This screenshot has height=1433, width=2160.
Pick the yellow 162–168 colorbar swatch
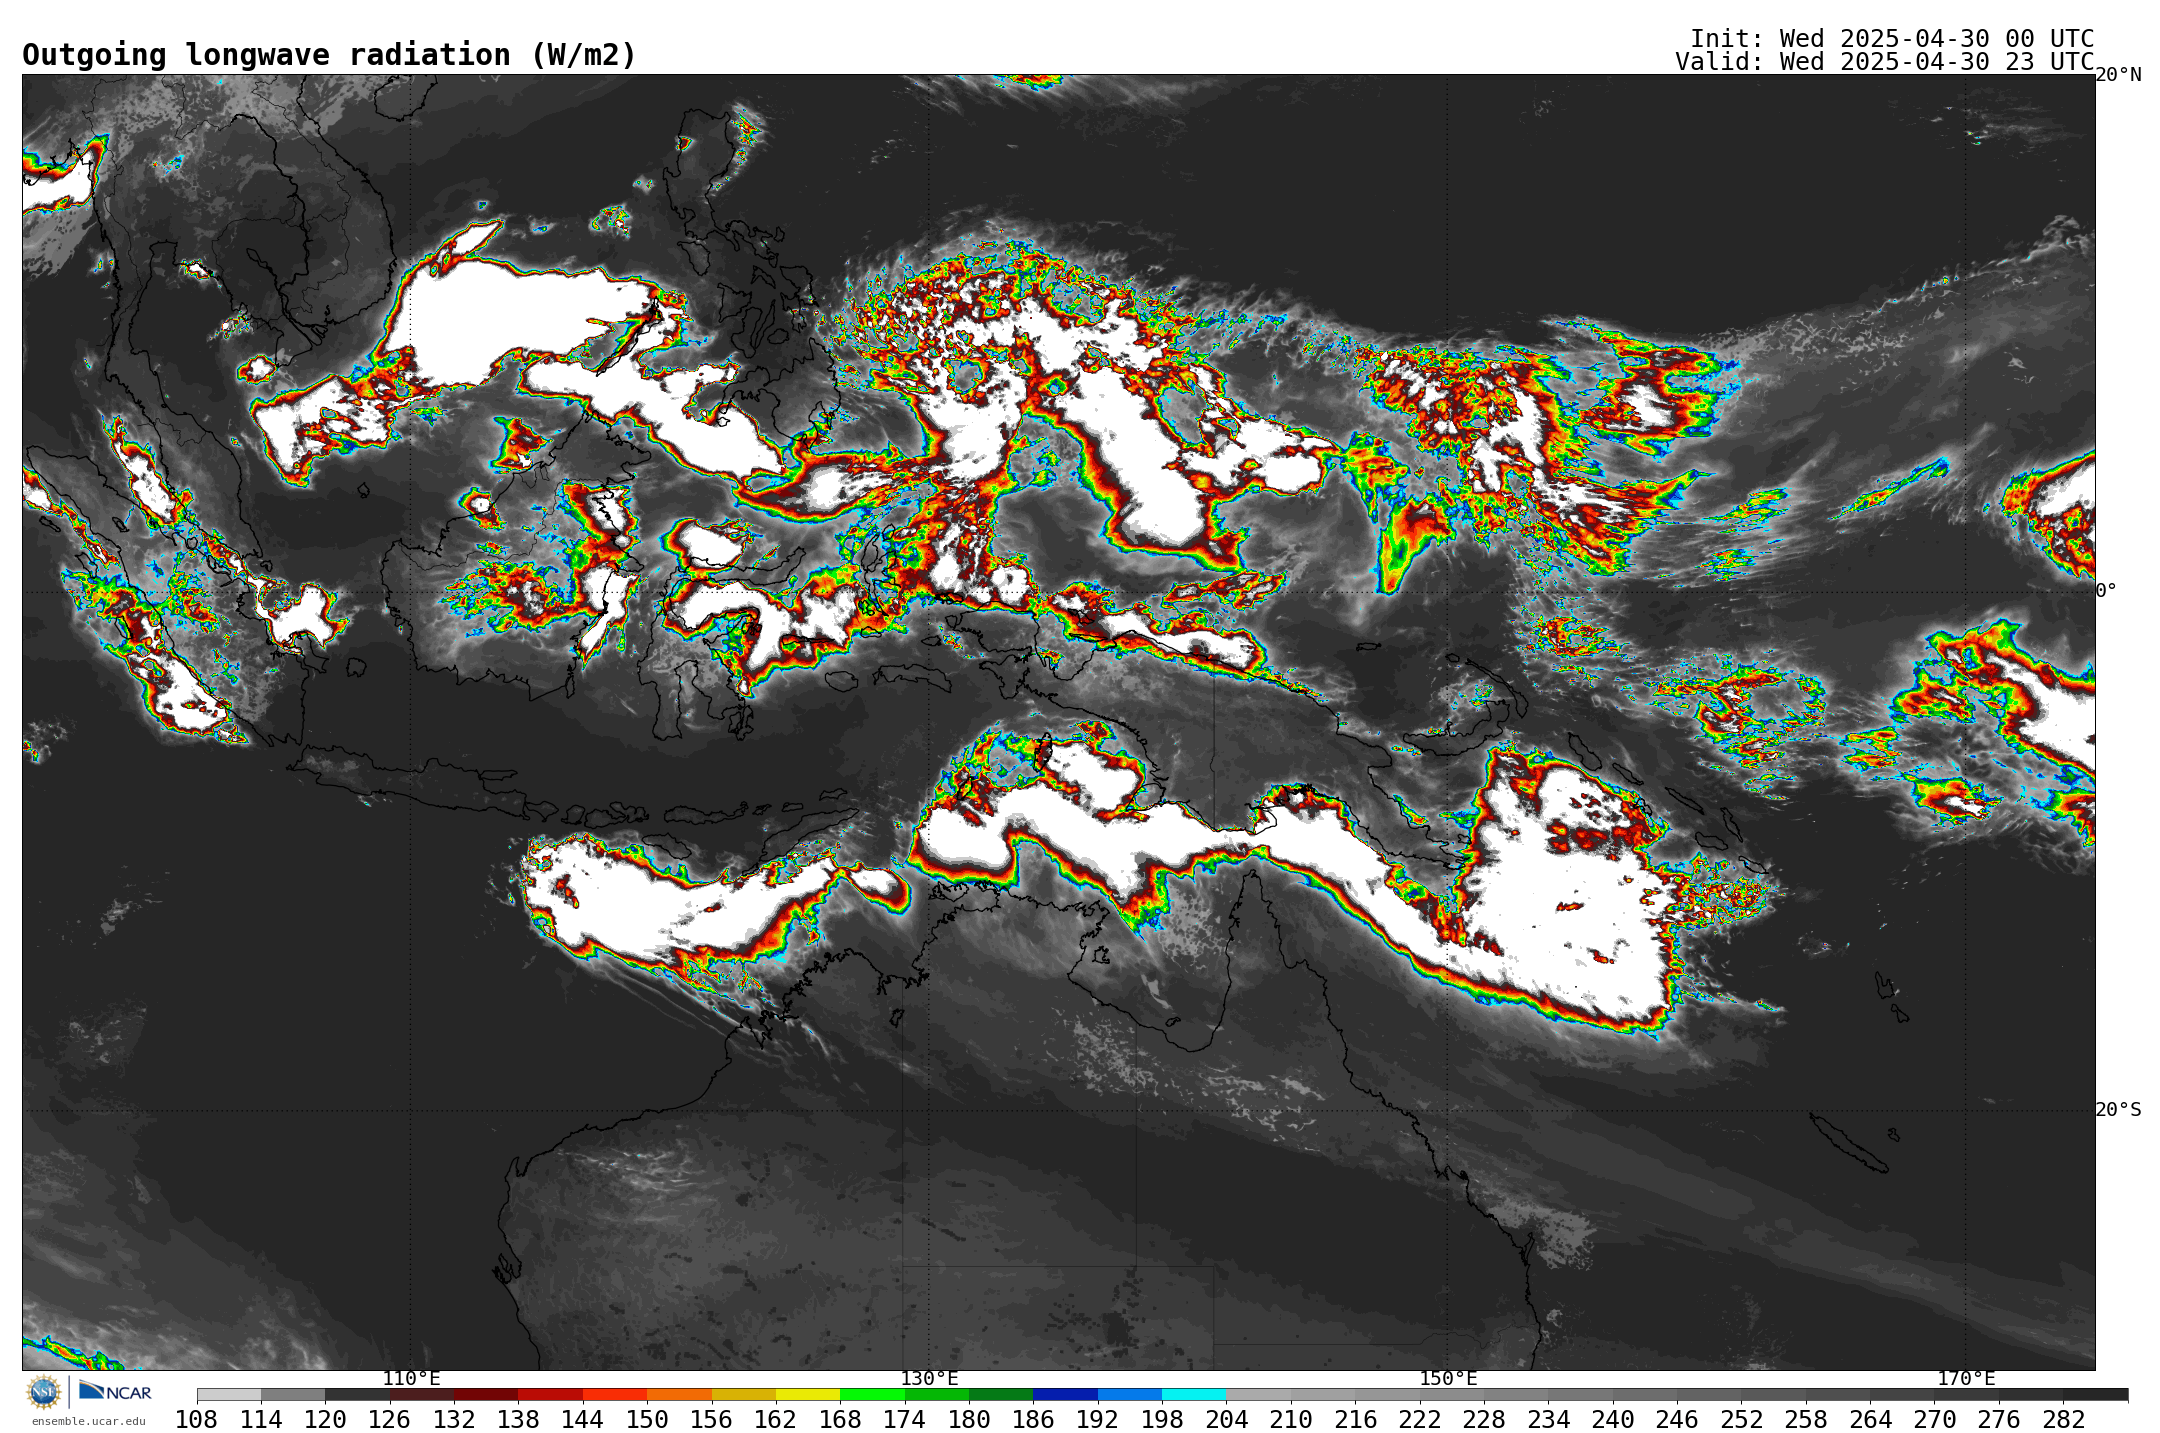(808, 1394)
